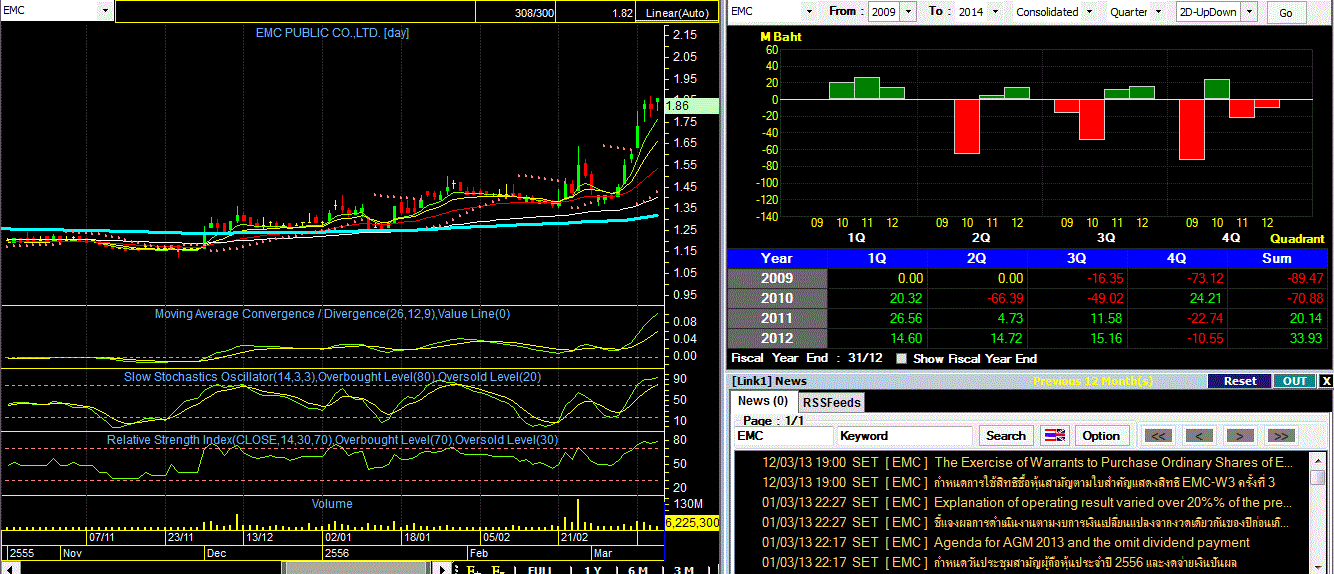1334x574 pixels.
Task: Jump to last news page with >> button
Action: 1281,436
